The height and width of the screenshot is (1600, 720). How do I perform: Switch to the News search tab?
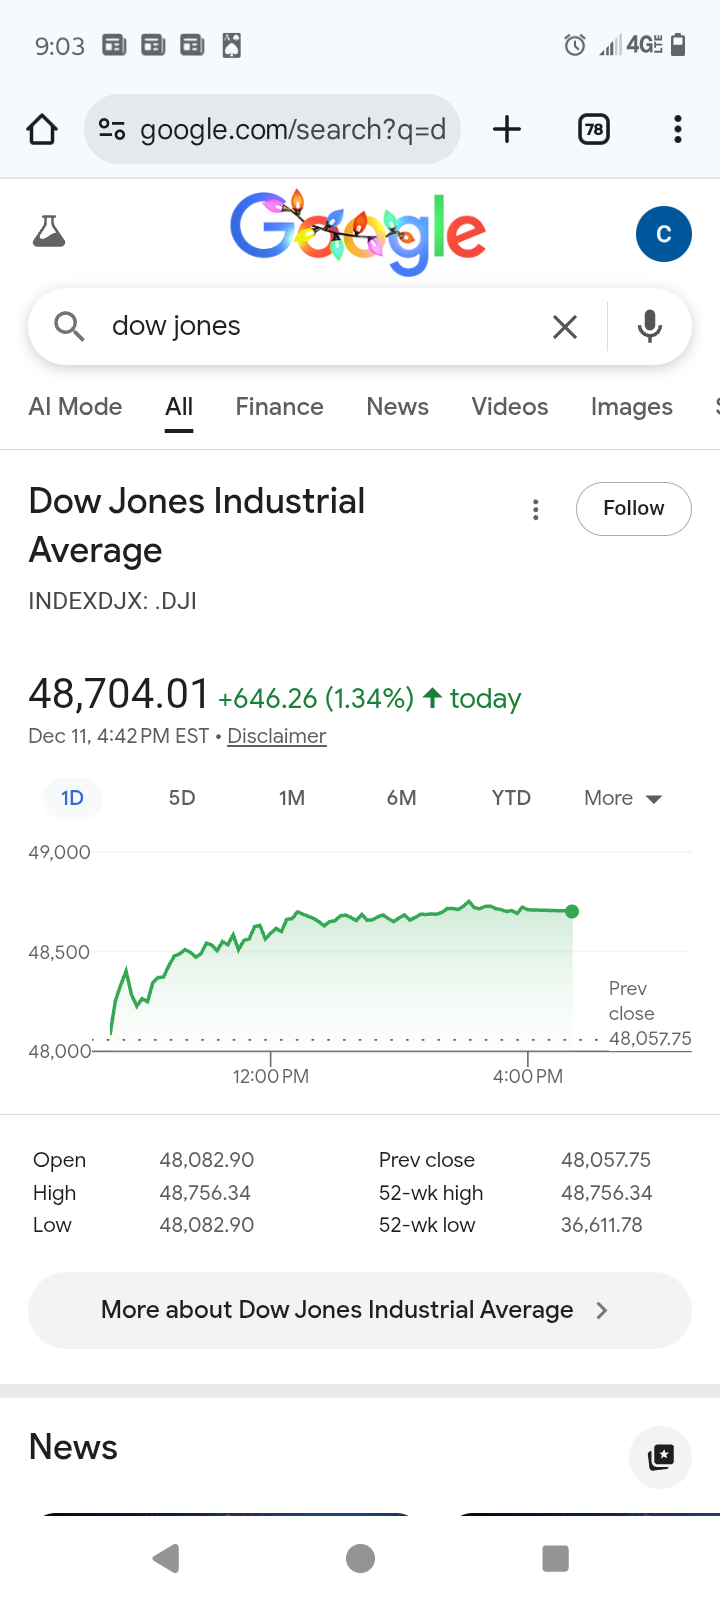click(x=397, y=407)
